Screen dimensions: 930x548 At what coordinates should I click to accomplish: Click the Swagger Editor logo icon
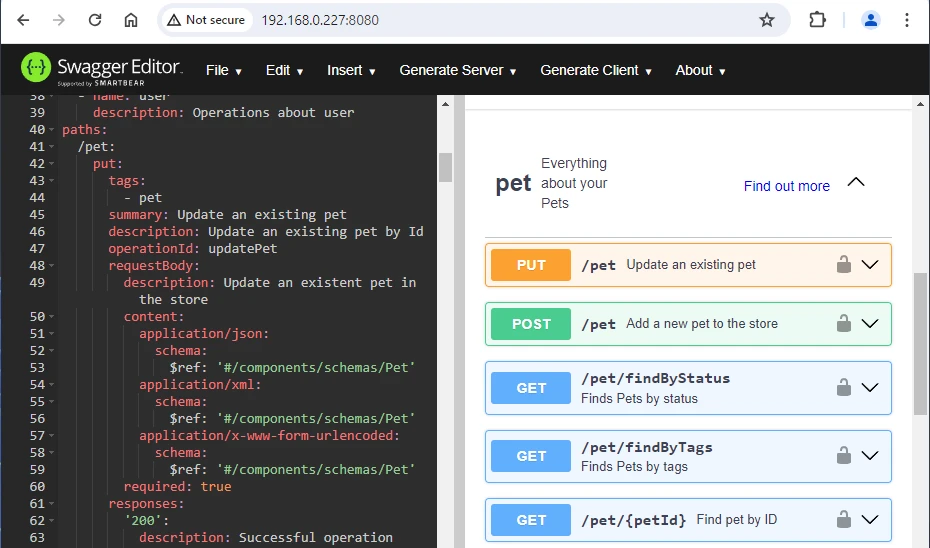(36, 69)
